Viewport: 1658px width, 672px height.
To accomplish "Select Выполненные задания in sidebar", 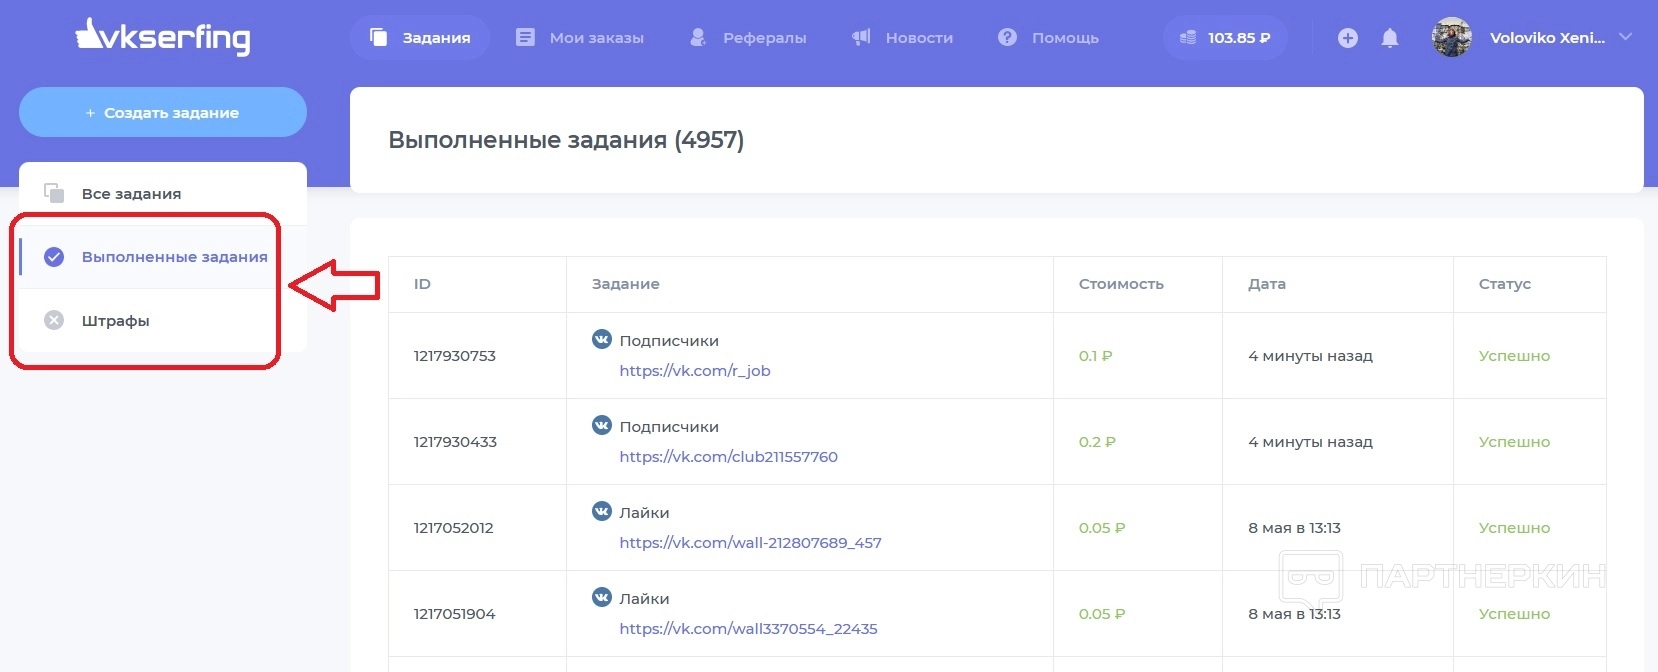I will click(174, 257).
